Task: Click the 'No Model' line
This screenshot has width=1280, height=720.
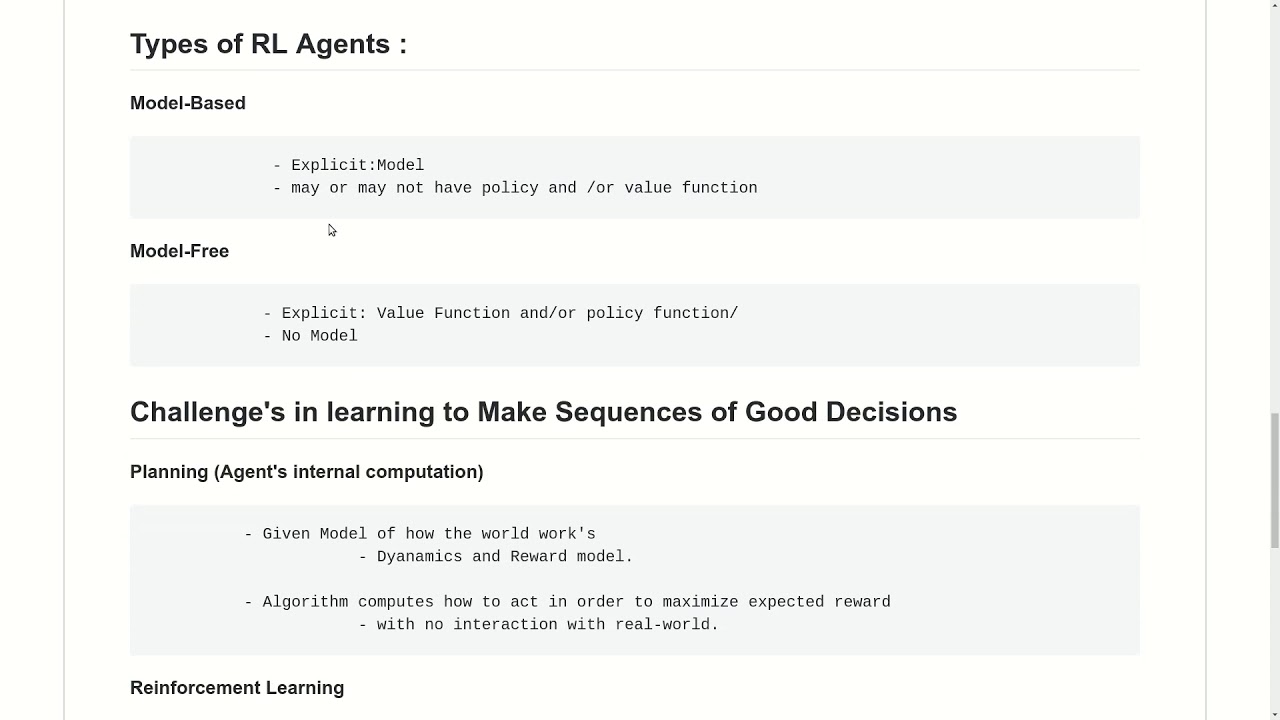Action: [x=310, y=336]
